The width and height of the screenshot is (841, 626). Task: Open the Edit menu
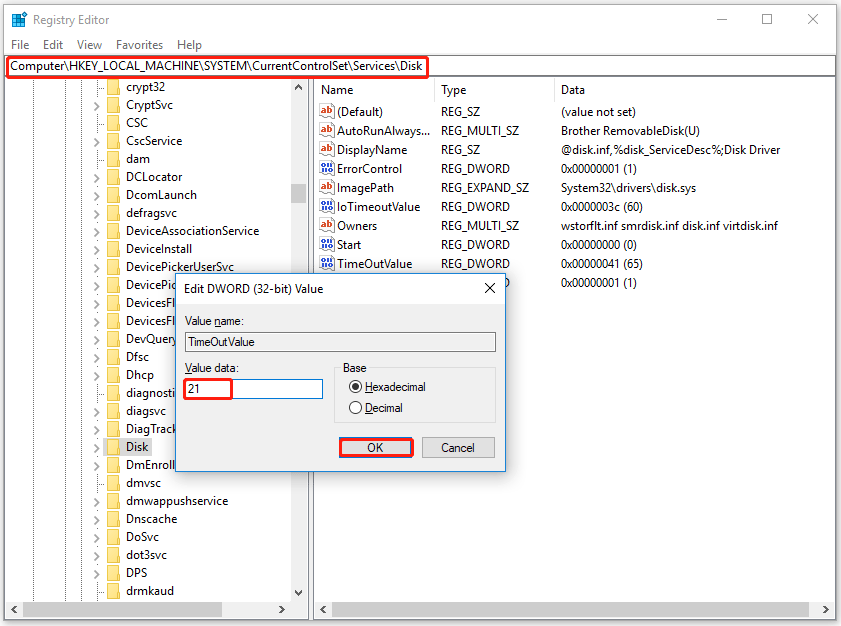[x=53, y=45]
